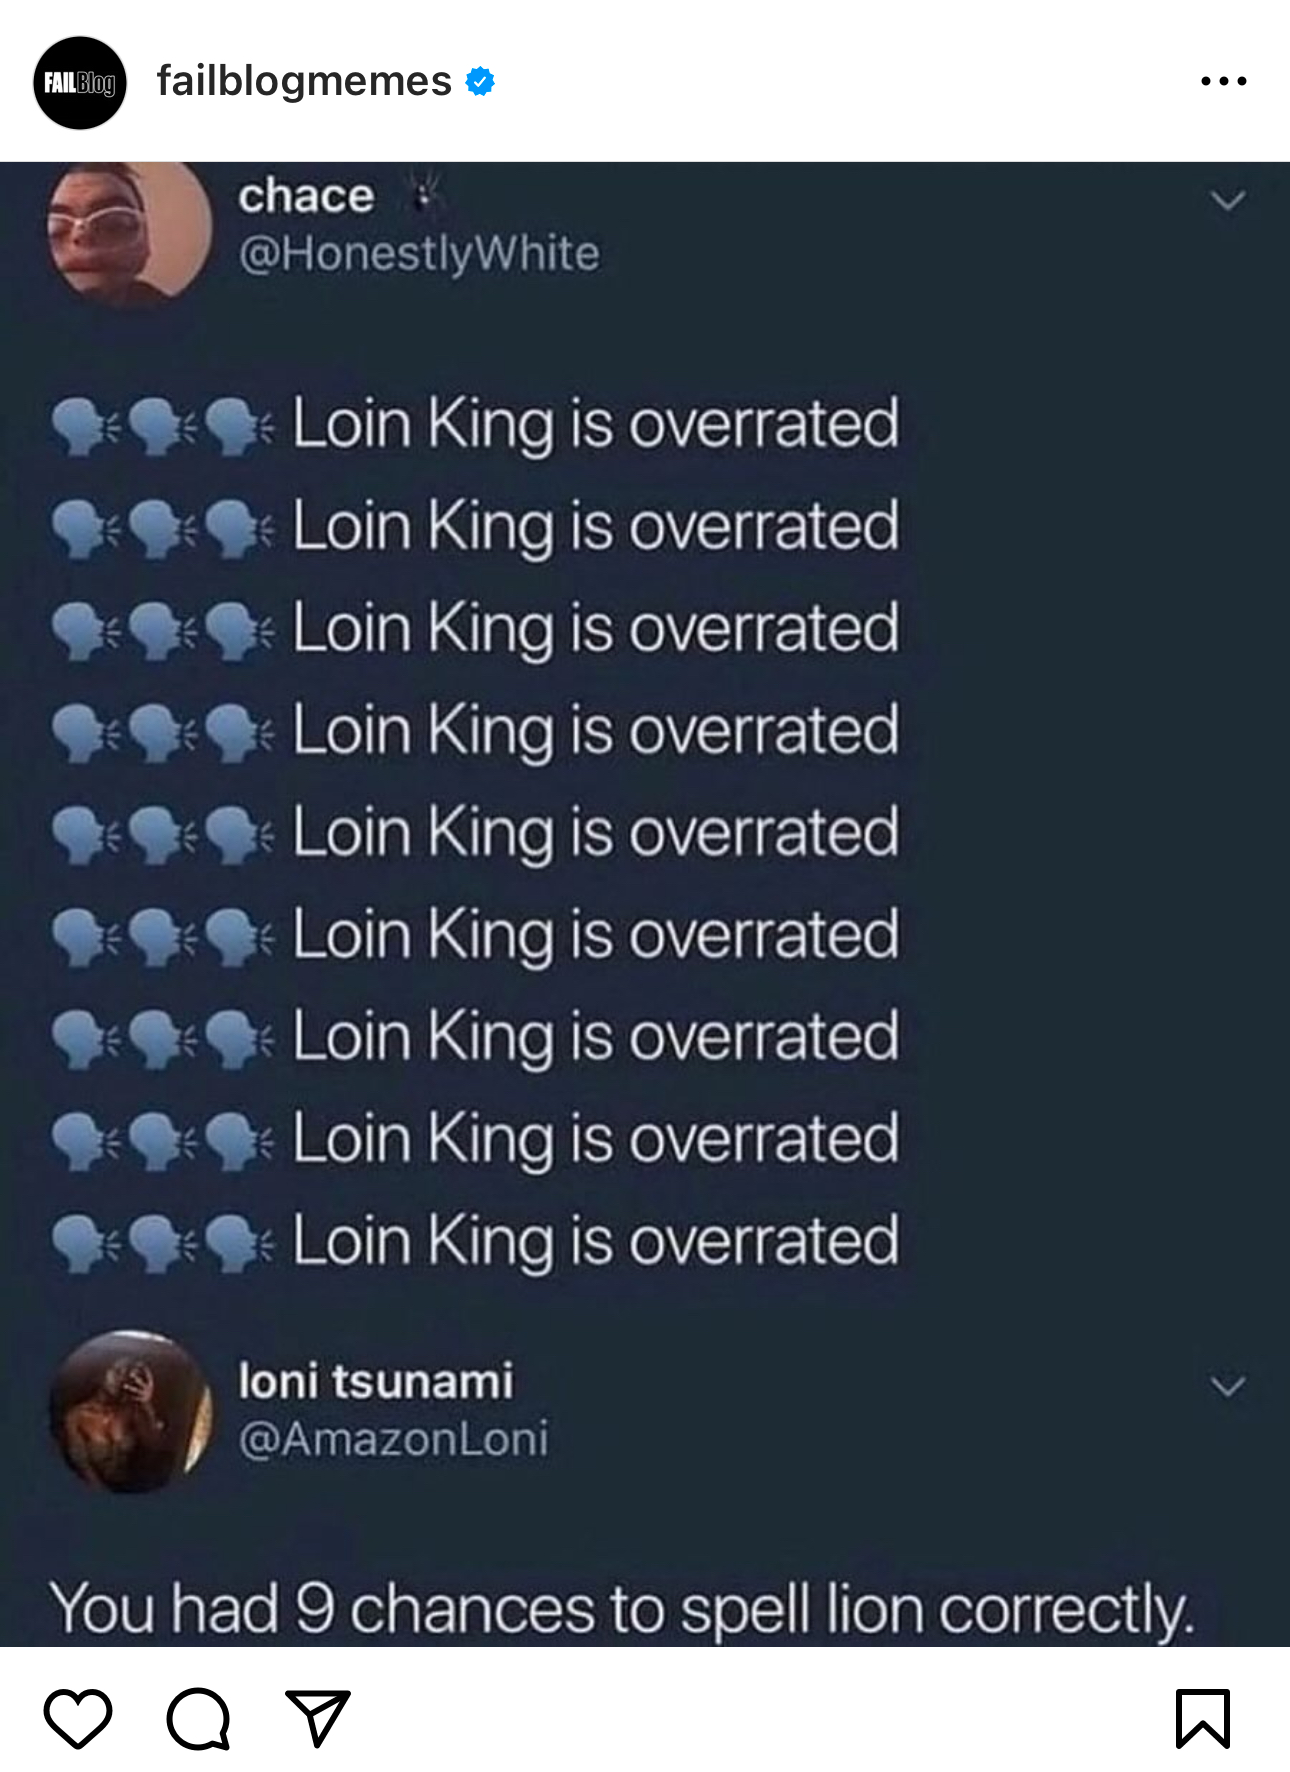Click loni tsunami's profile picture
Viewport: 1290px width, 1772px height.
click(130, 1412)
